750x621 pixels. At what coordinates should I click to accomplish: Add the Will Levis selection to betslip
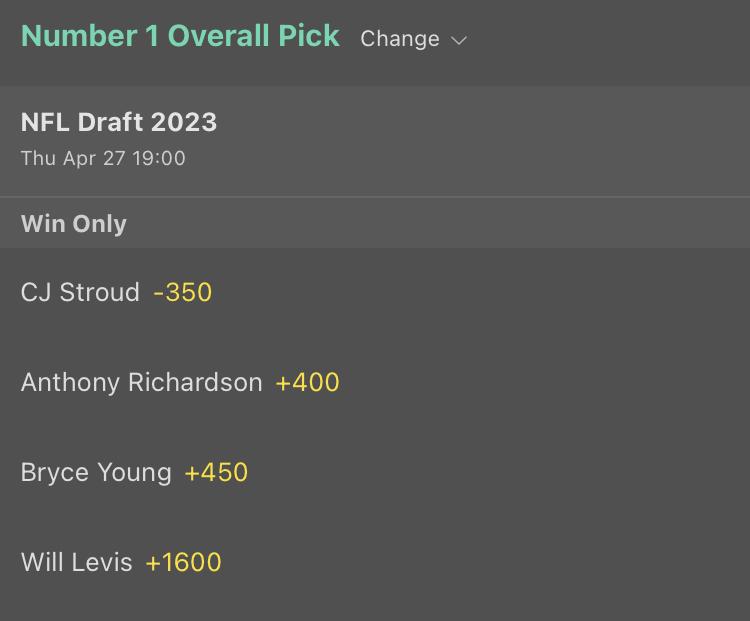click(x=375, y=562)
